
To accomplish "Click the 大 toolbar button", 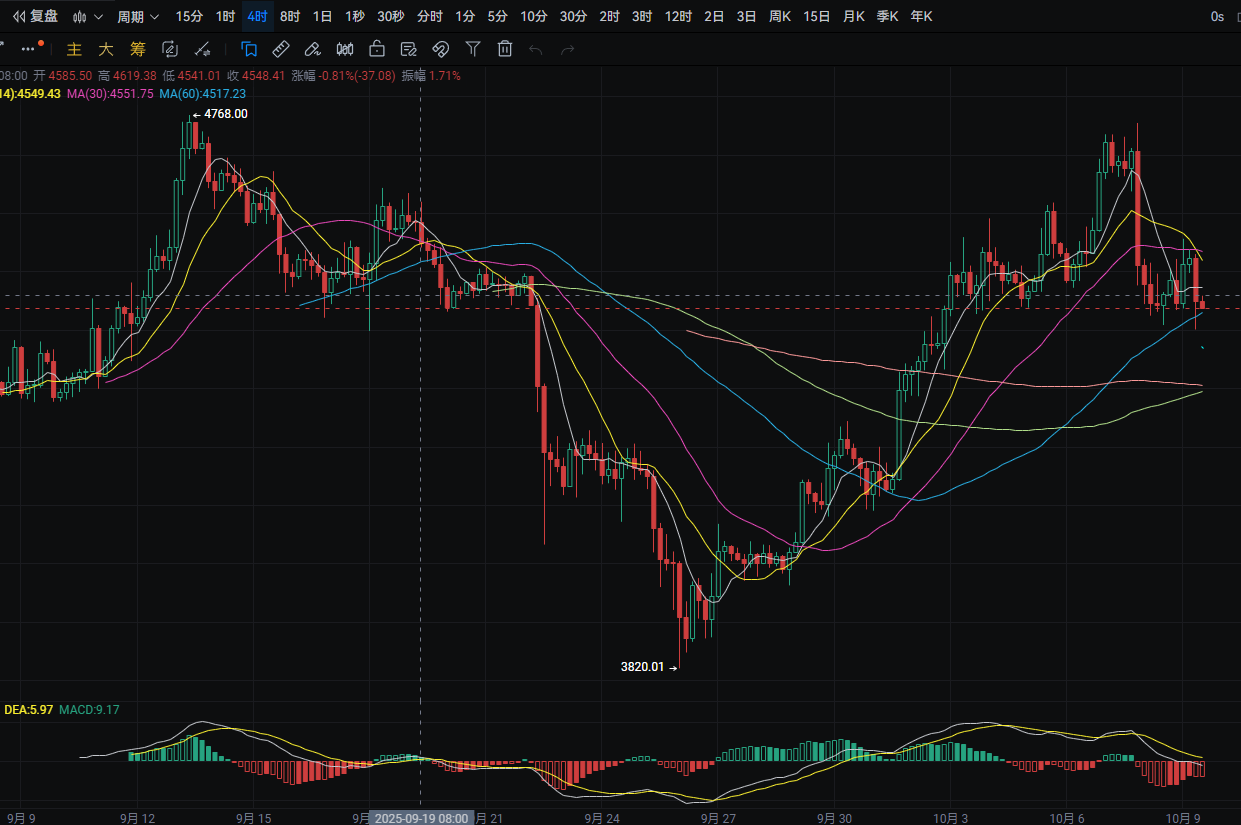I will (x=106, y=49).
